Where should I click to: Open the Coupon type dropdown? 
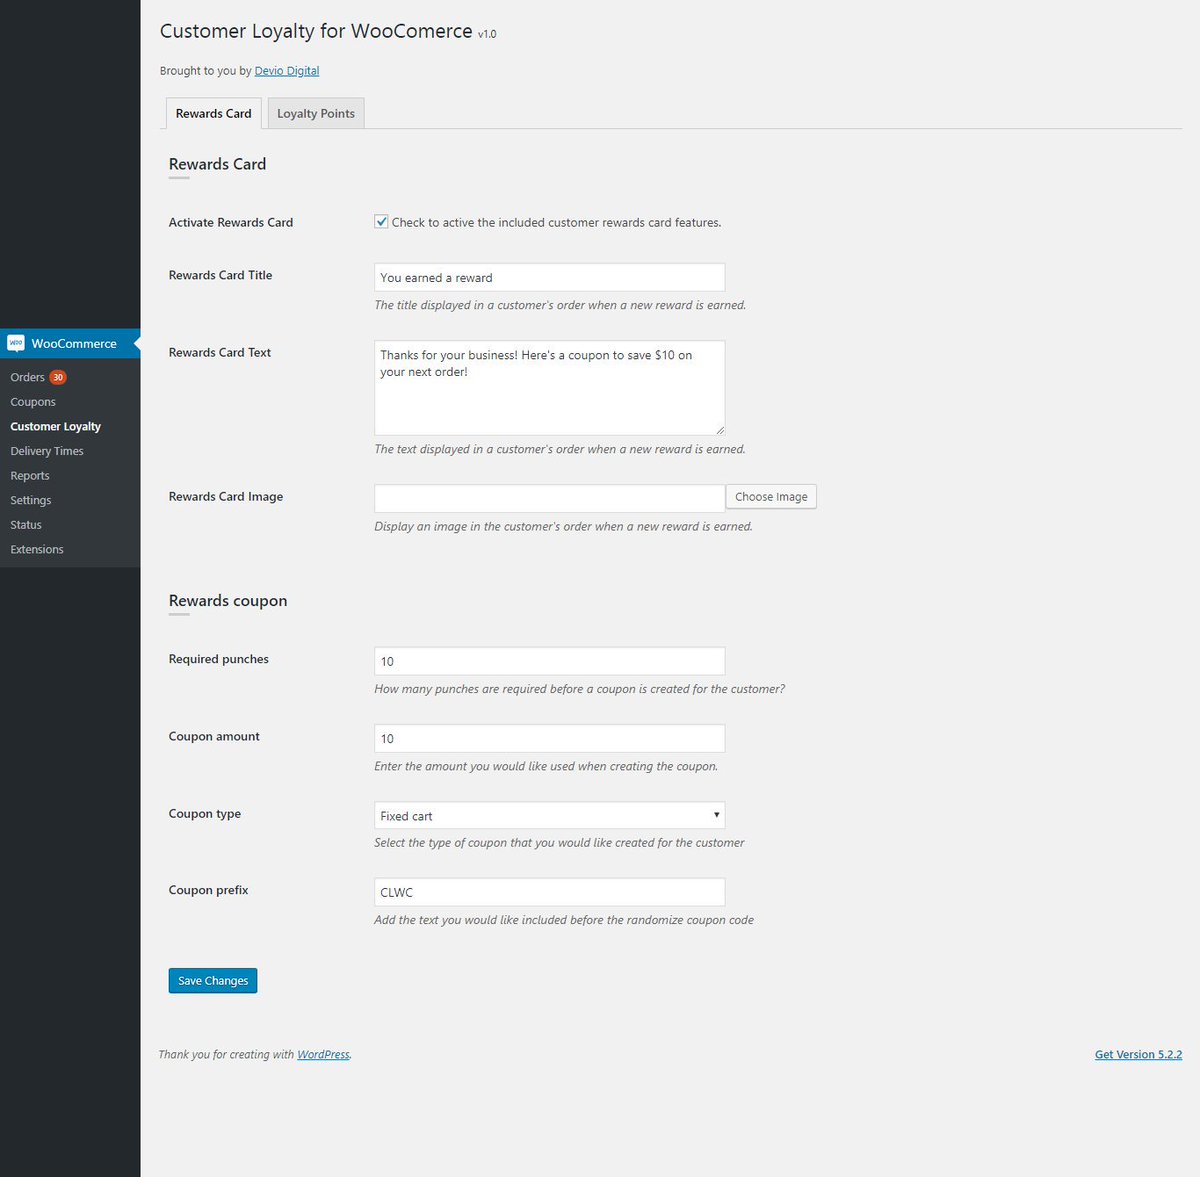tap(549, 815)
